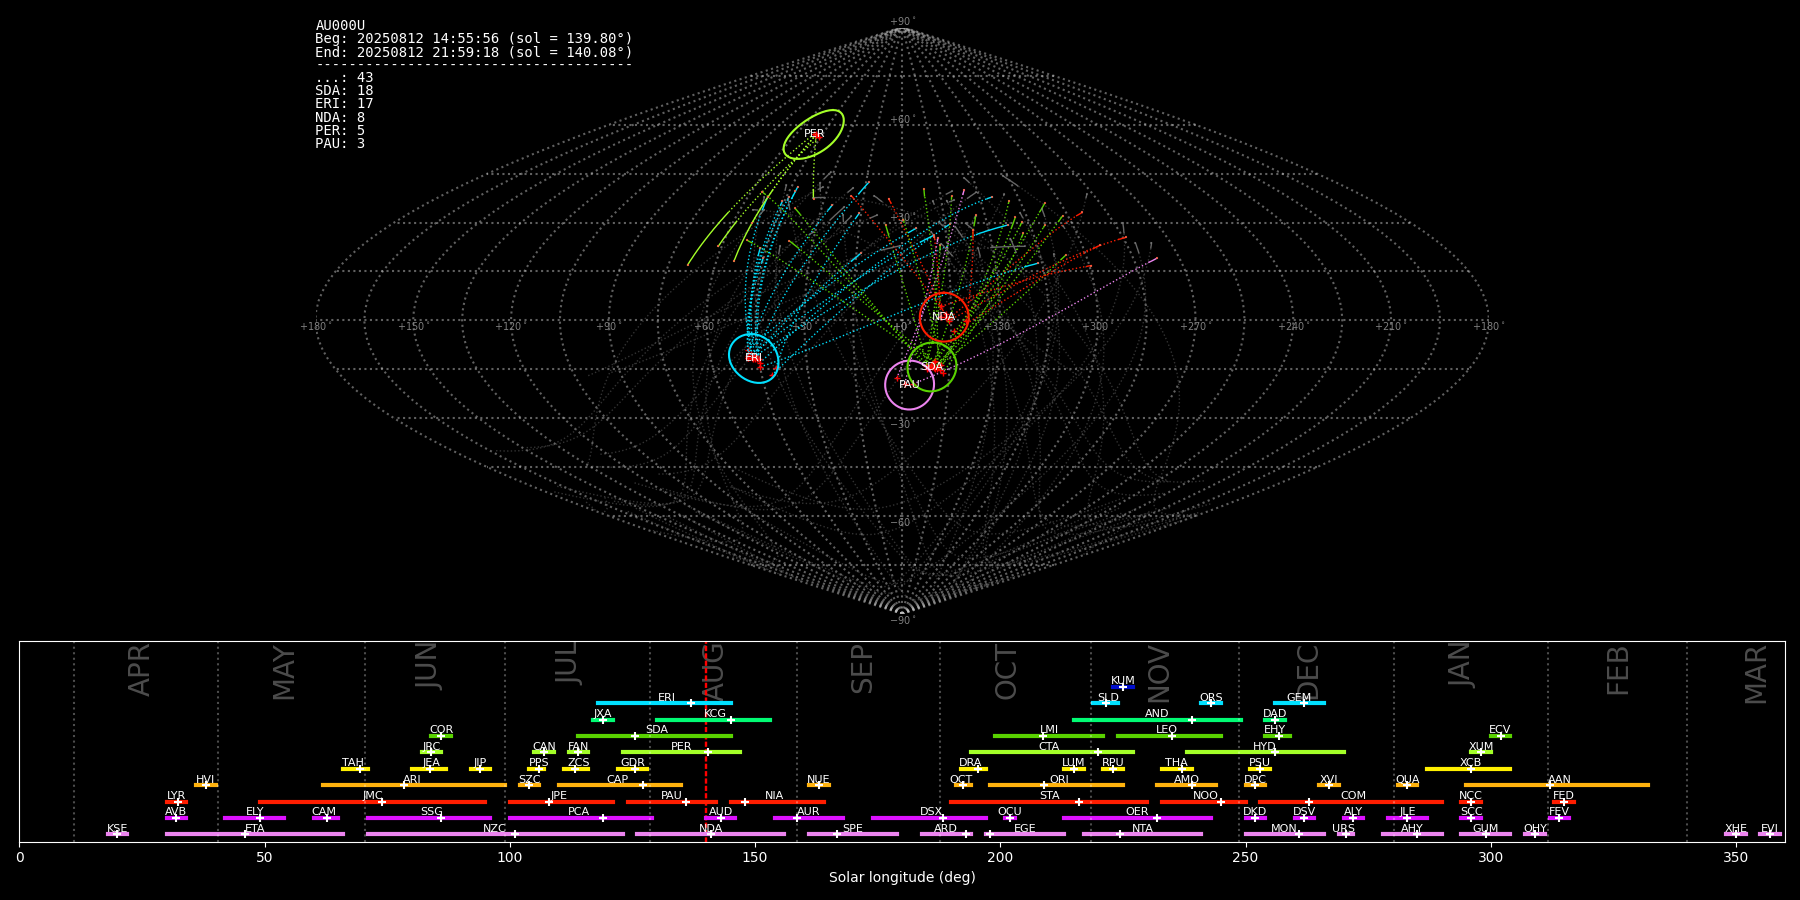Select the blue KUM shower bar
This screenshot has height=900, width=1800.
(1123, 687)
